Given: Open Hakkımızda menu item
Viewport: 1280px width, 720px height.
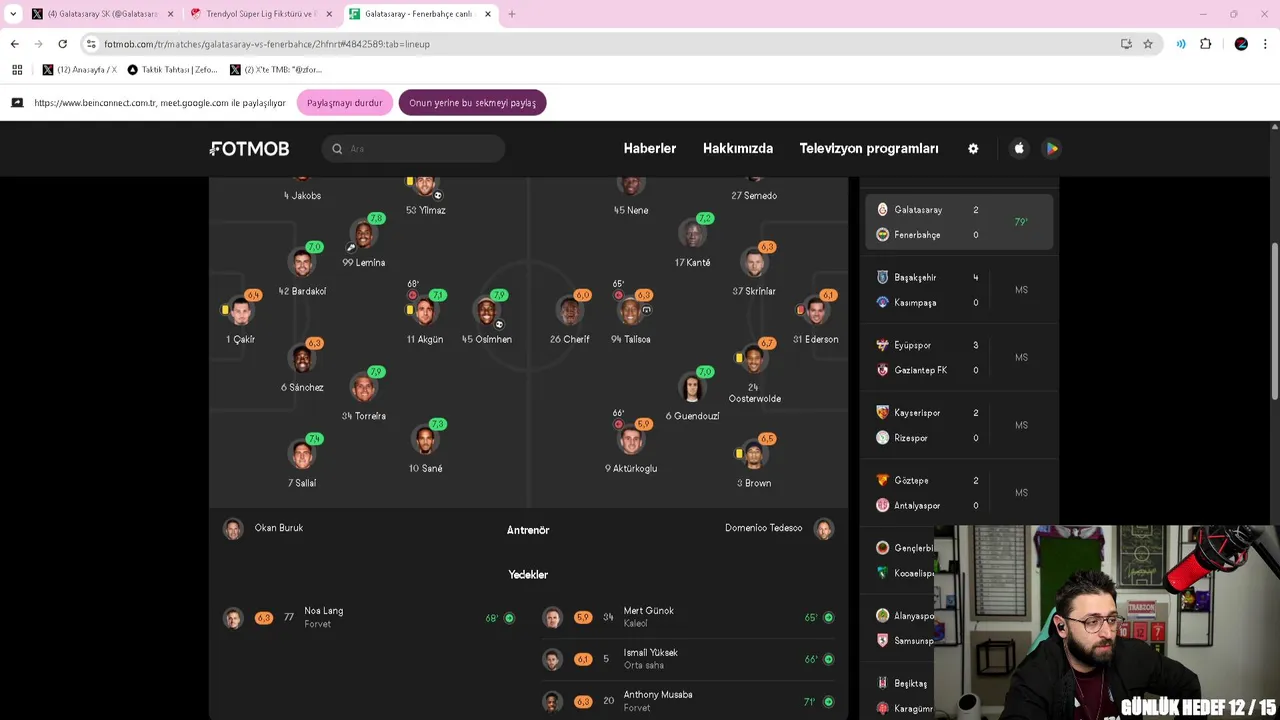Looking at the screenshot, I should (x=738, y=148).
